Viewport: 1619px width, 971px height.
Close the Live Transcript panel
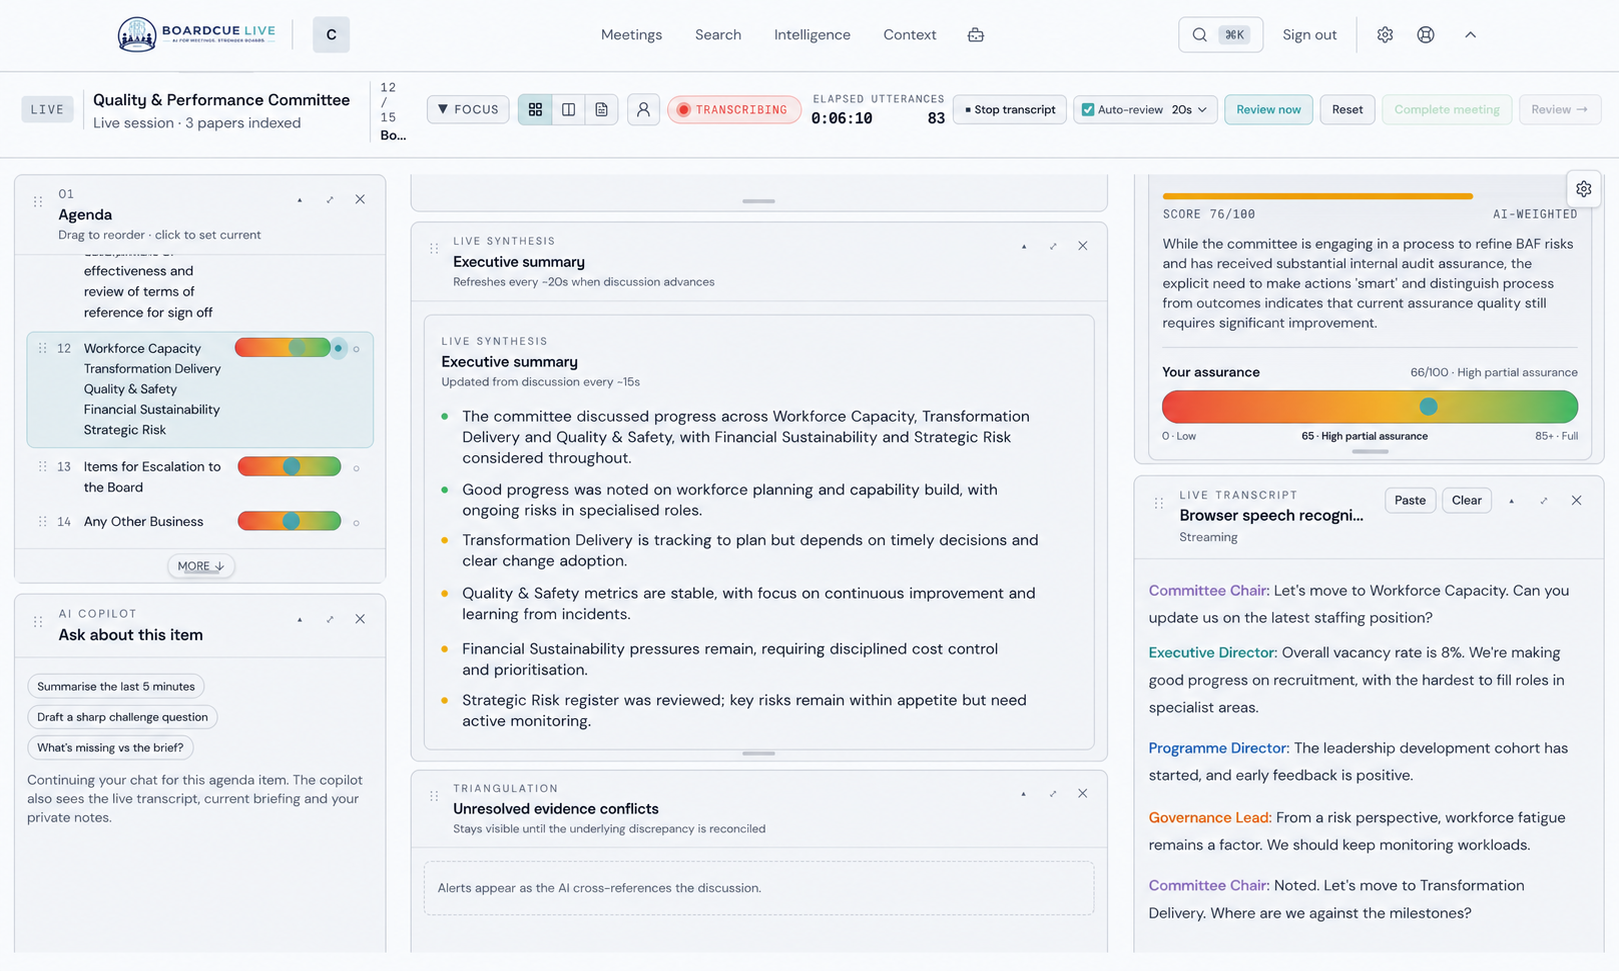click(x=1577, y=501)
